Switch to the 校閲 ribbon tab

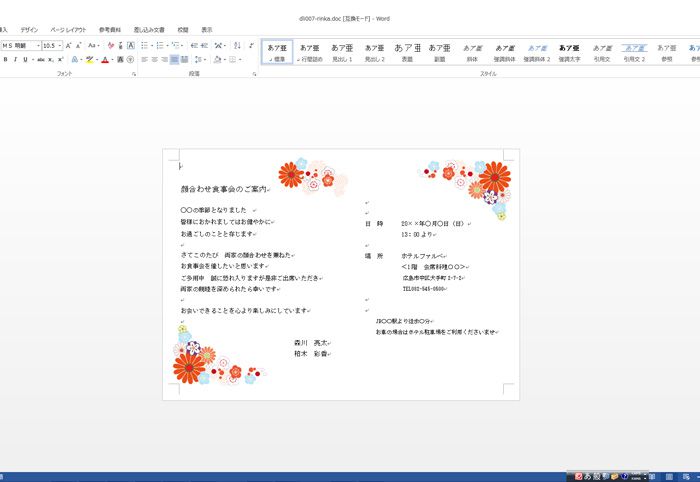coord(183,30)
